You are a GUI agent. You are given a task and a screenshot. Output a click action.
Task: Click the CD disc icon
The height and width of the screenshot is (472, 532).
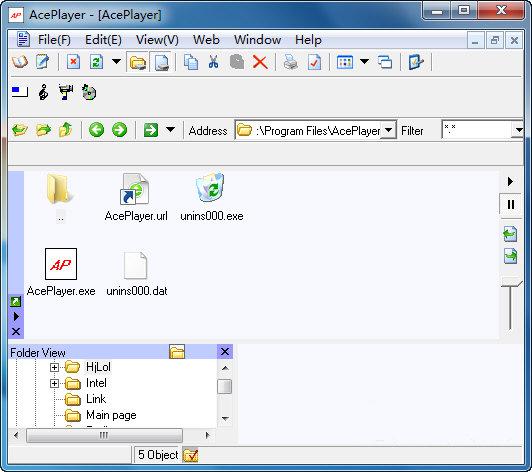(89, 92)
